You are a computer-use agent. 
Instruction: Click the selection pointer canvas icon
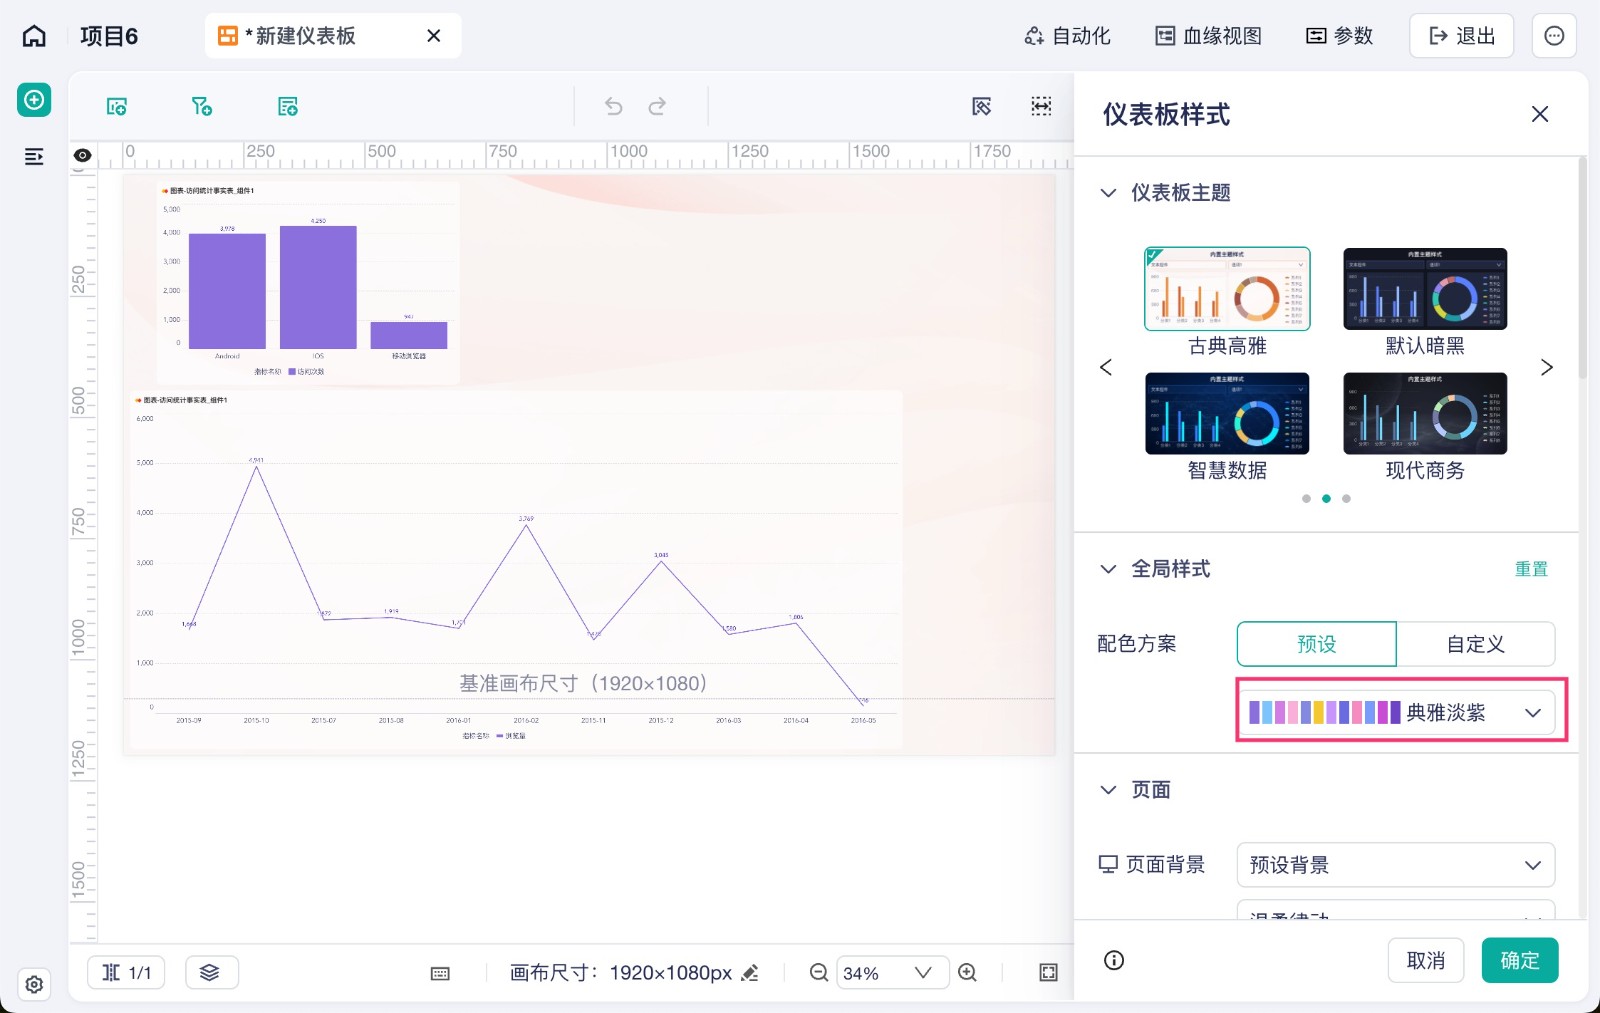point(982,106)
